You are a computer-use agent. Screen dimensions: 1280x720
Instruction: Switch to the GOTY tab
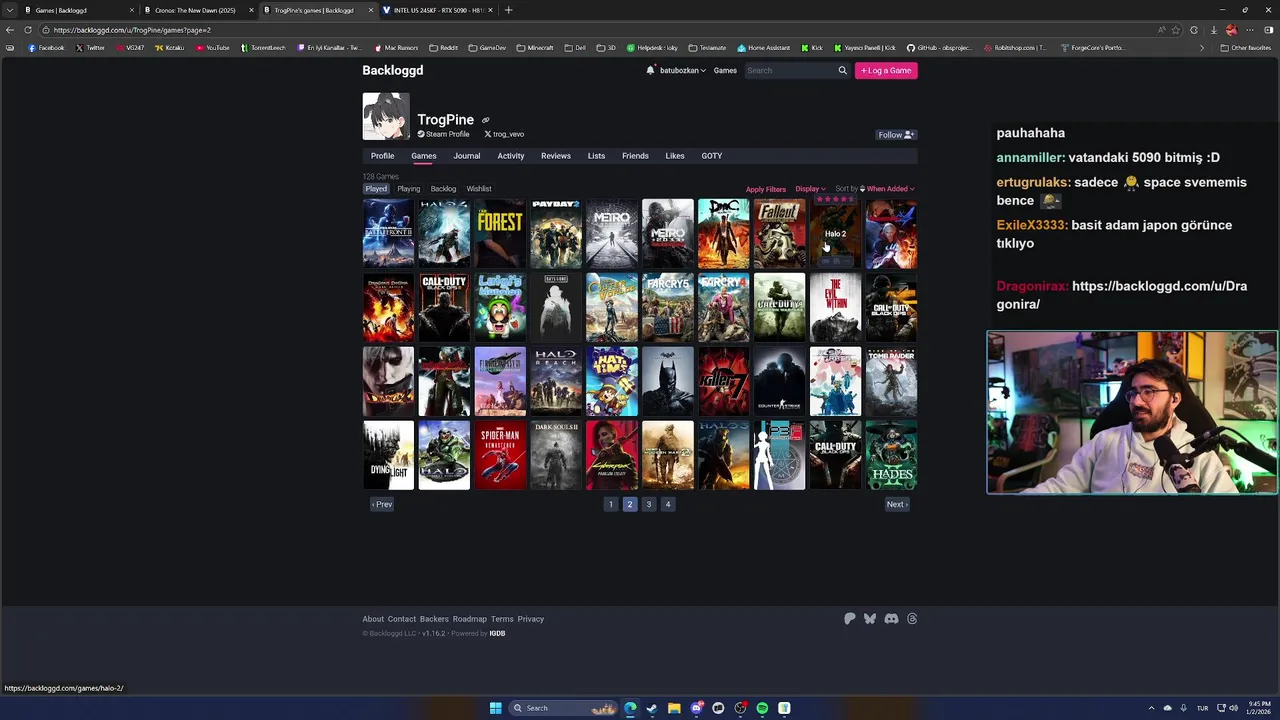pos(711,156)
